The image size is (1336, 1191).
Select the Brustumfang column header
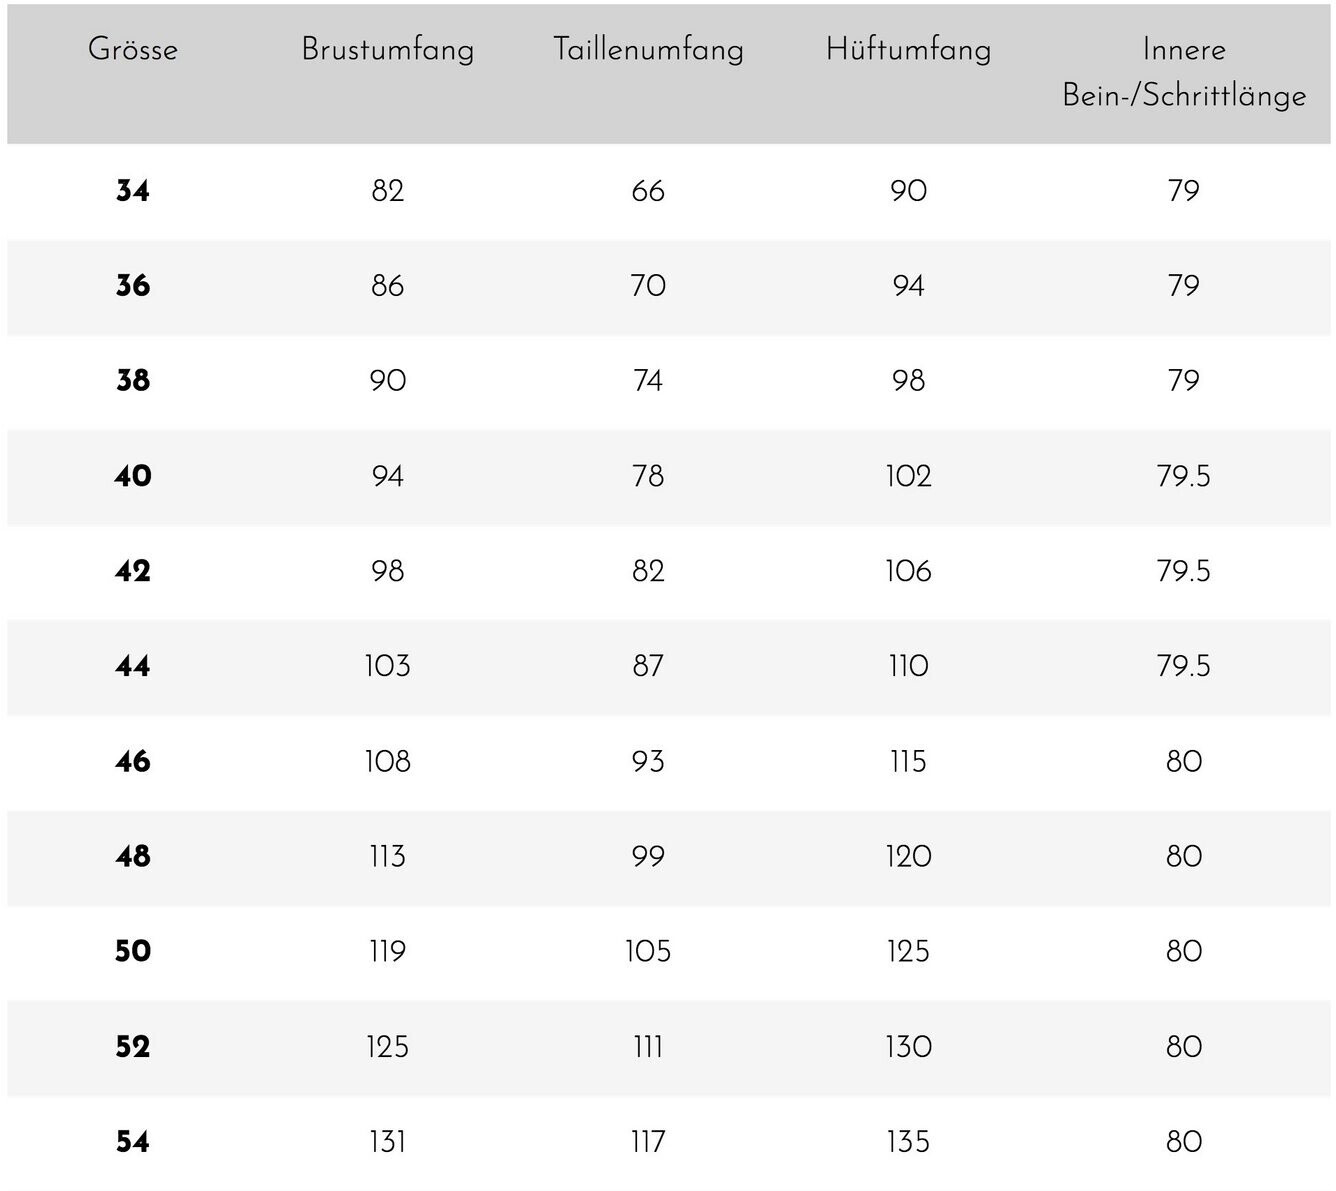[388, 50]
